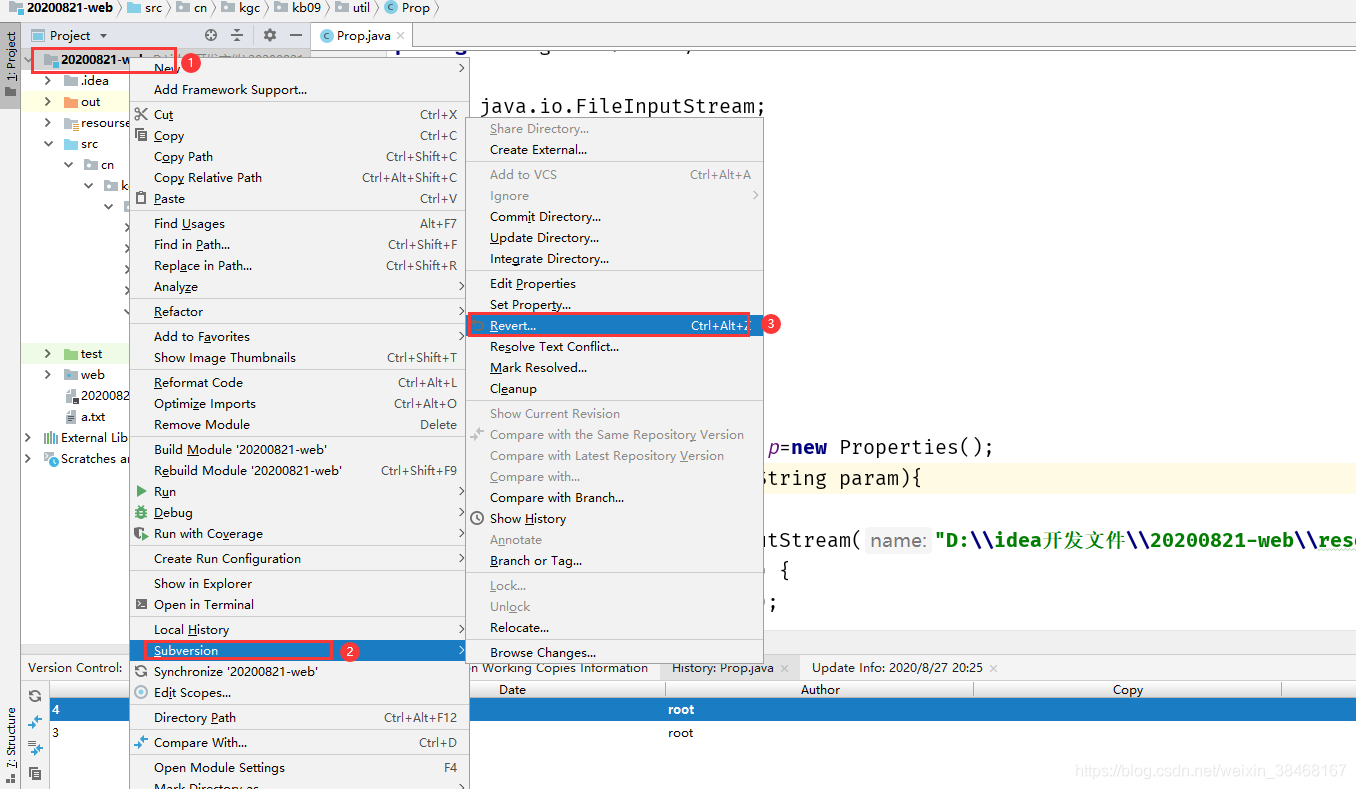
Task: Click the Run with Coverage shield icon
Action: 141,533
